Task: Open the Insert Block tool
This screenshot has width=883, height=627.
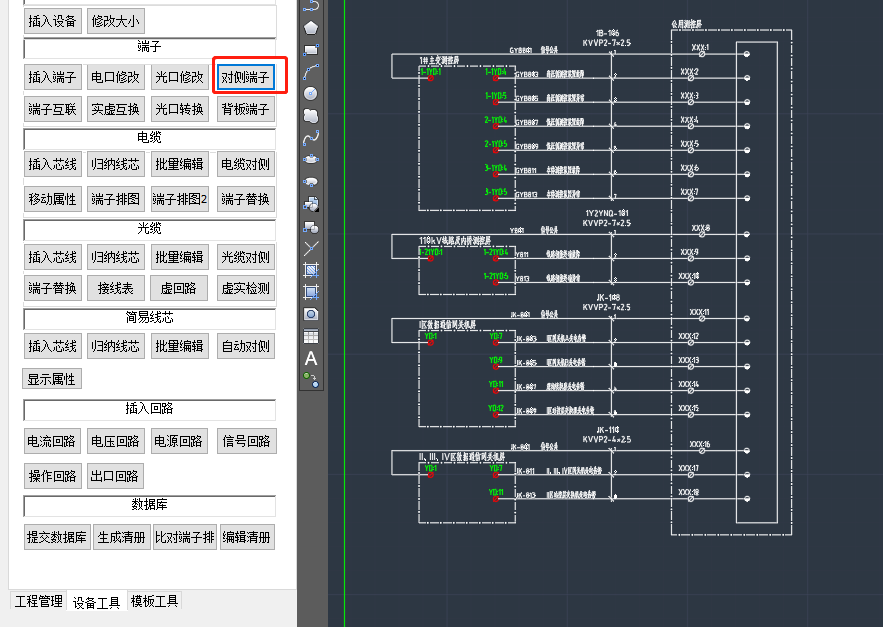Action: [311, 204]
